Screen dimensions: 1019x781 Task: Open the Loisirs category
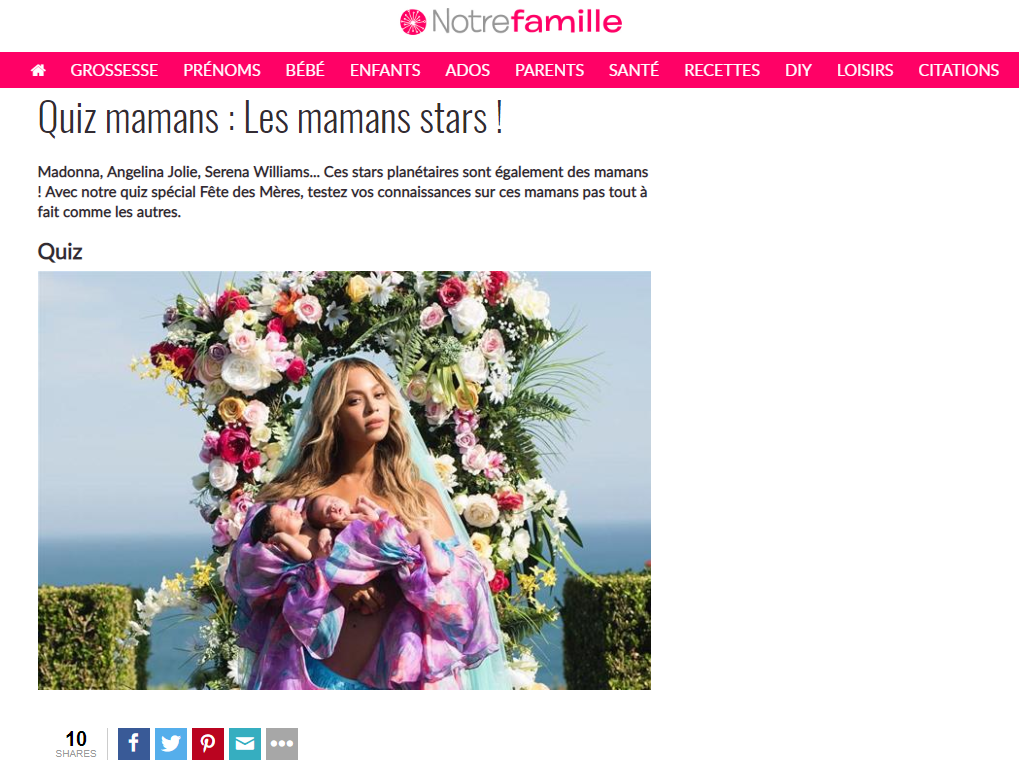coord(865,70)
